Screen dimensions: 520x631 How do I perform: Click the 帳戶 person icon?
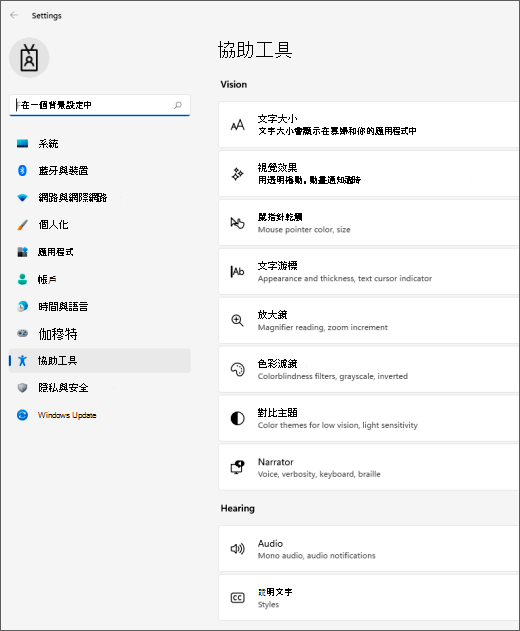[23, 279]
